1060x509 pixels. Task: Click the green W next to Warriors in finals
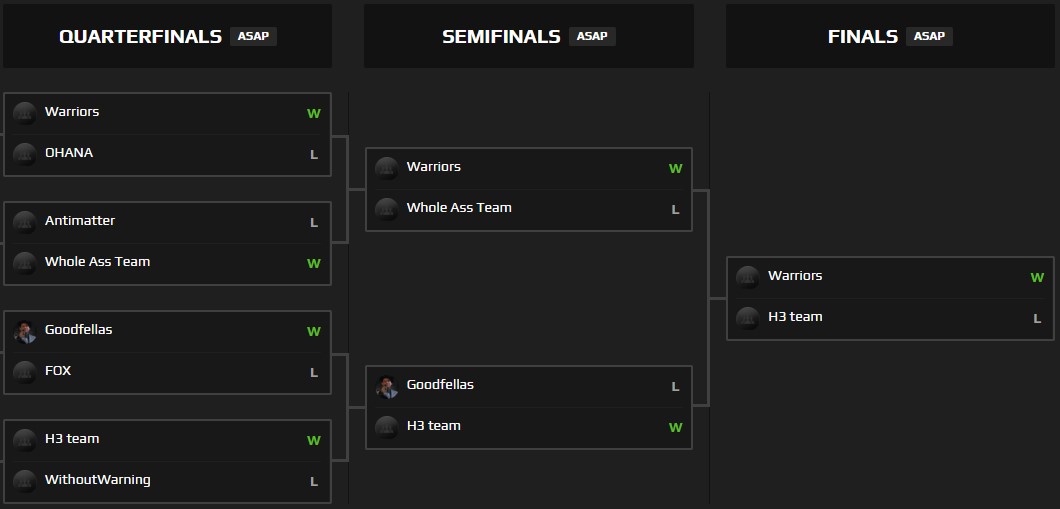[1037, 278]
